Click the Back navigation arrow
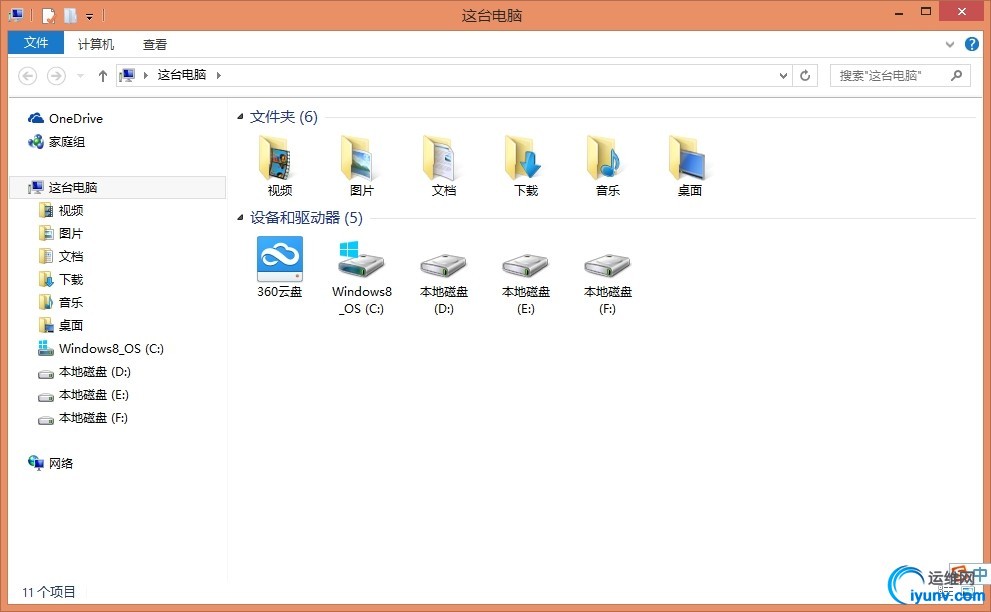This screenshot has height=612, width=991. (x=27, y=76)
